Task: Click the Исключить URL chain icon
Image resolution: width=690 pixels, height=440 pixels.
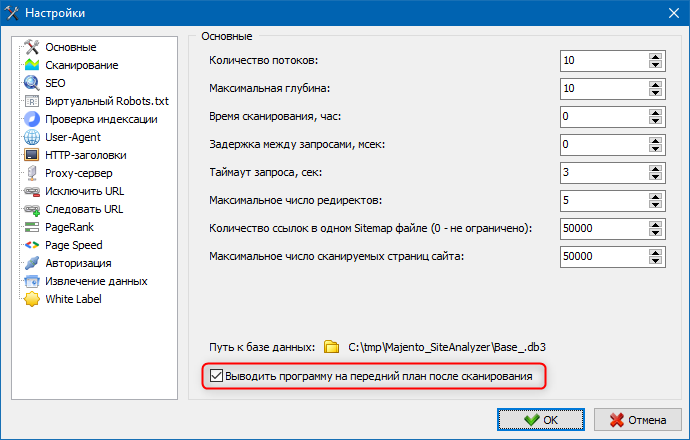Action: (32, 191)
